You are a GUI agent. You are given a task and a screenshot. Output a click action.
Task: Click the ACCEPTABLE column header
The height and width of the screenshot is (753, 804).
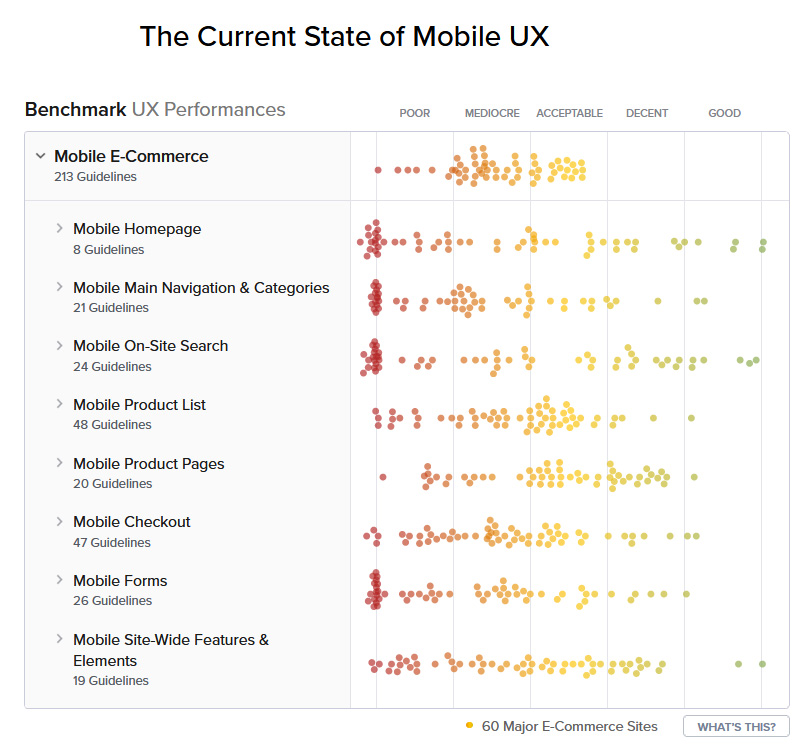(x=570, y=113)
